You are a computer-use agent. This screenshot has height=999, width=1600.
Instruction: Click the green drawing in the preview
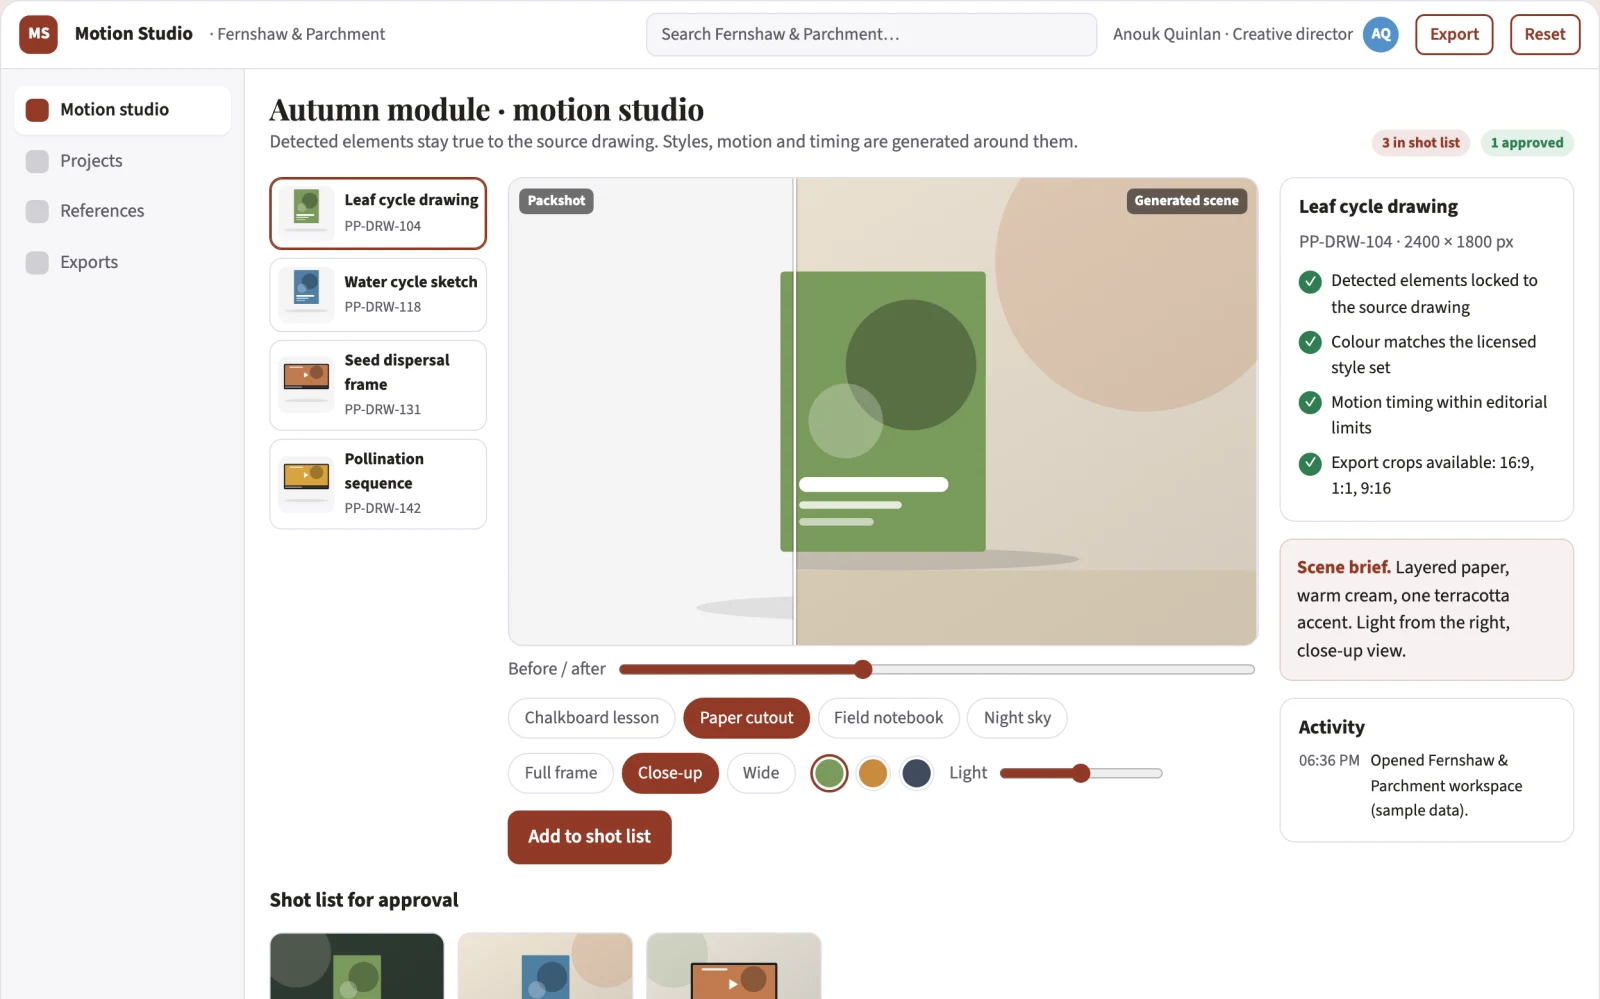click(883, 412)
